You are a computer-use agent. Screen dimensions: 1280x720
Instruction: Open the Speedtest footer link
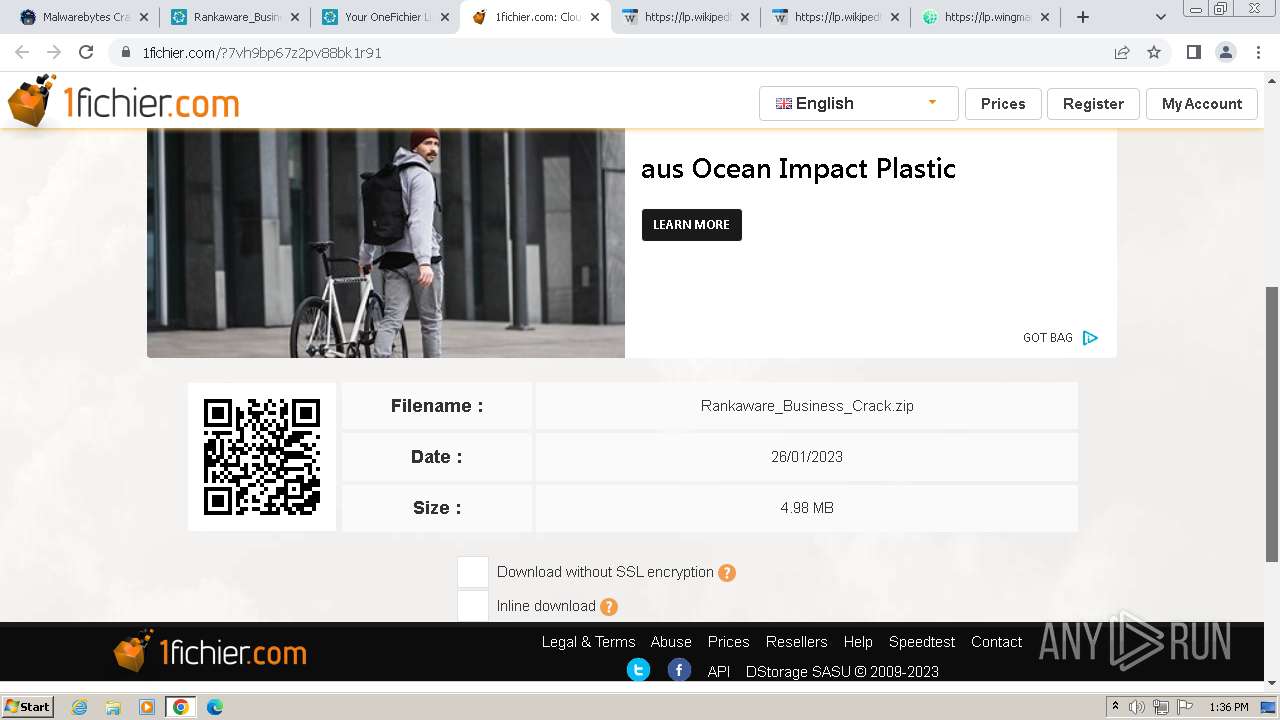tap(922, 642)
